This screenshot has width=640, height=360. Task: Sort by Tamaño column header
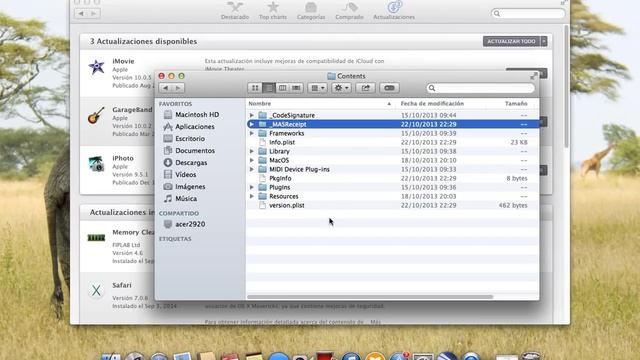(x=516, y=104)
